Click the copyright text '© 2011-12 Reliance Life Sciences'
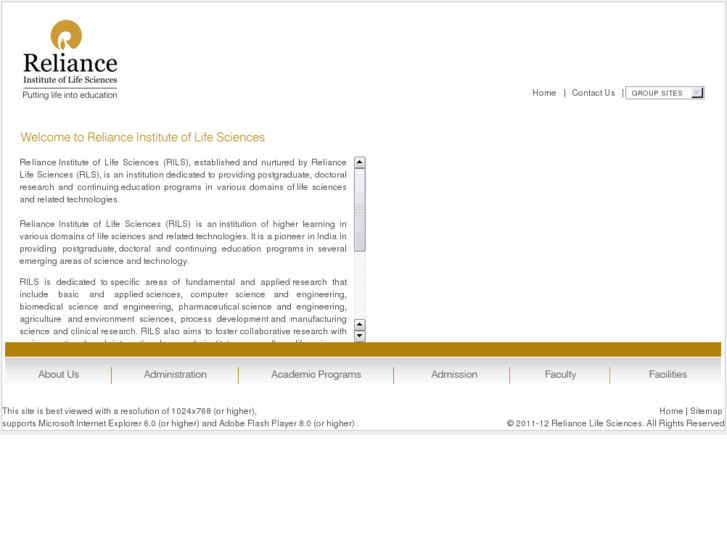The height and width of the screenshot is (545, 727). point(574,423)
